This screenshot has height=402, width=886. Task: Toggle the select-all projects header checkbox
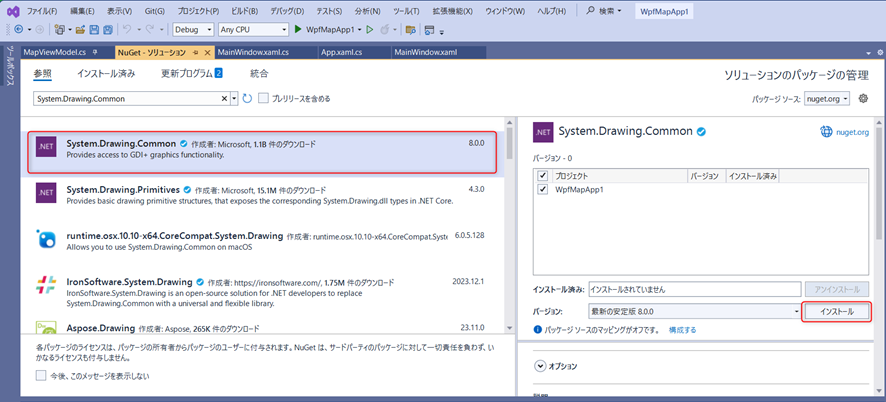pyautogui.click(x=543, y=176)
